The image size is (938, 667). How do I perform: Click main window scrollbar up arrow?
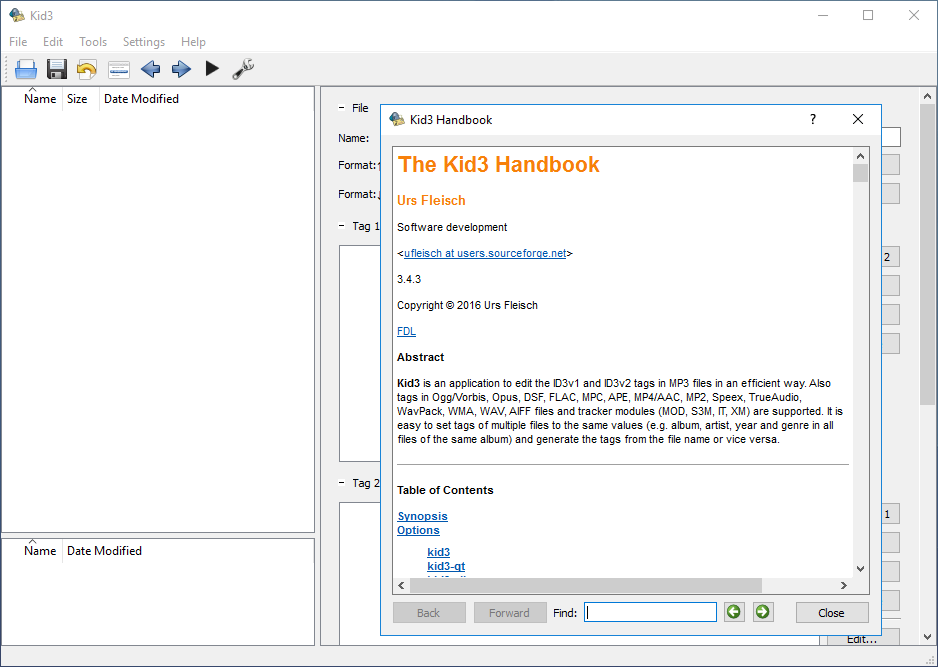click(927, 96)
